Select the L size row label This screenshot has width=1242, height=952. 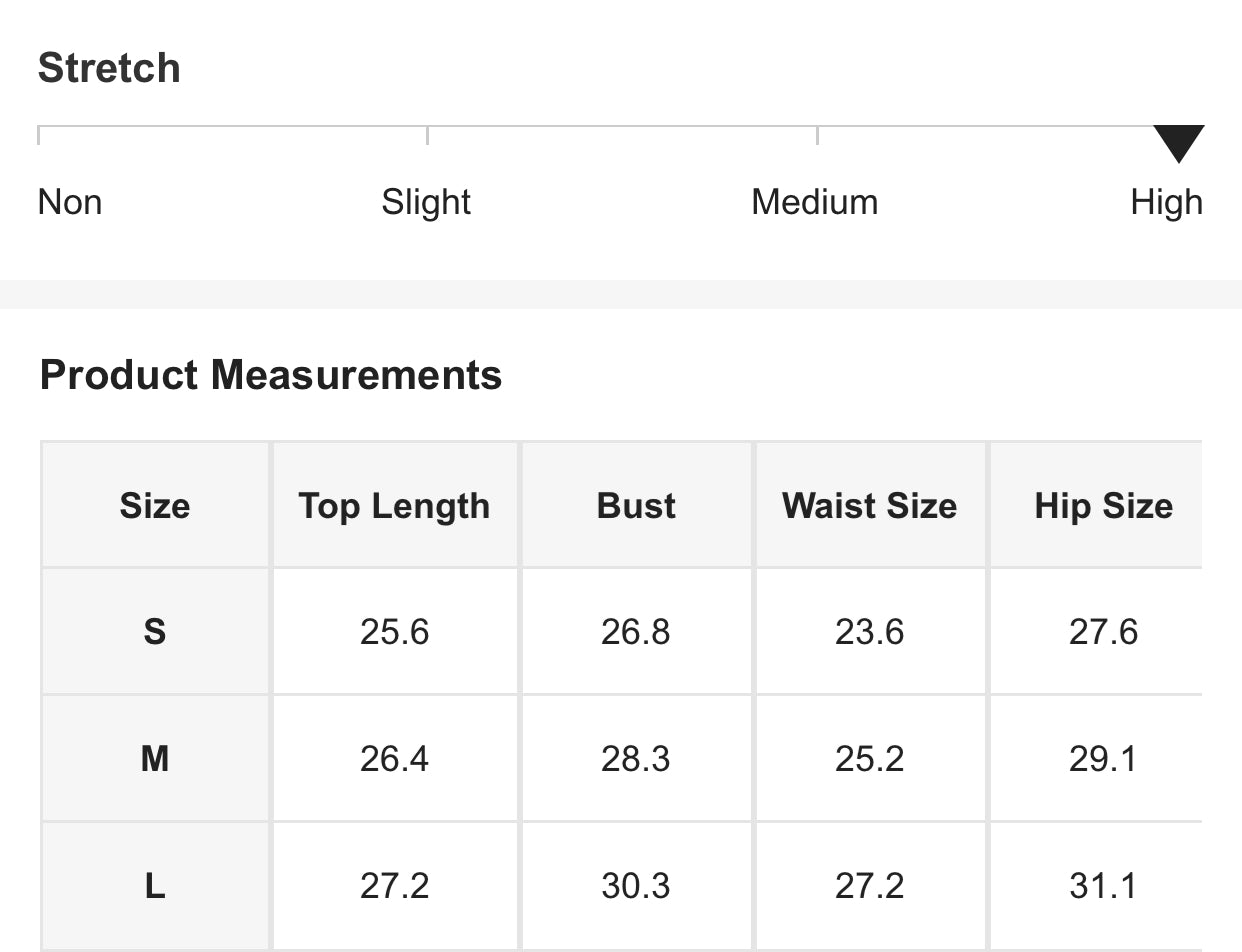[155, 886]
